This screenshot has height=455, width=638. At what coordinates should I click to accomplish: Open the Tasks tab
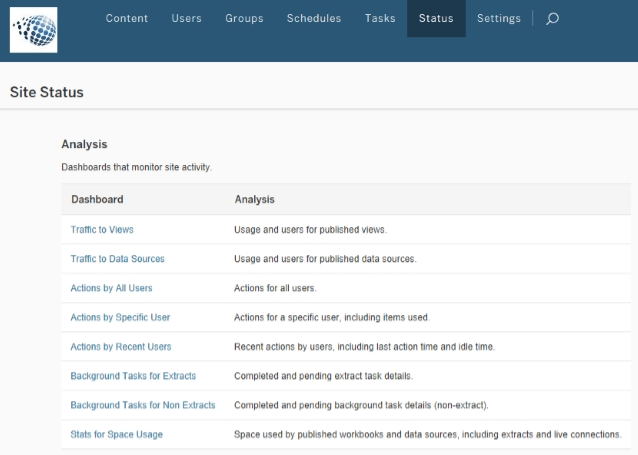coord(379,18)
